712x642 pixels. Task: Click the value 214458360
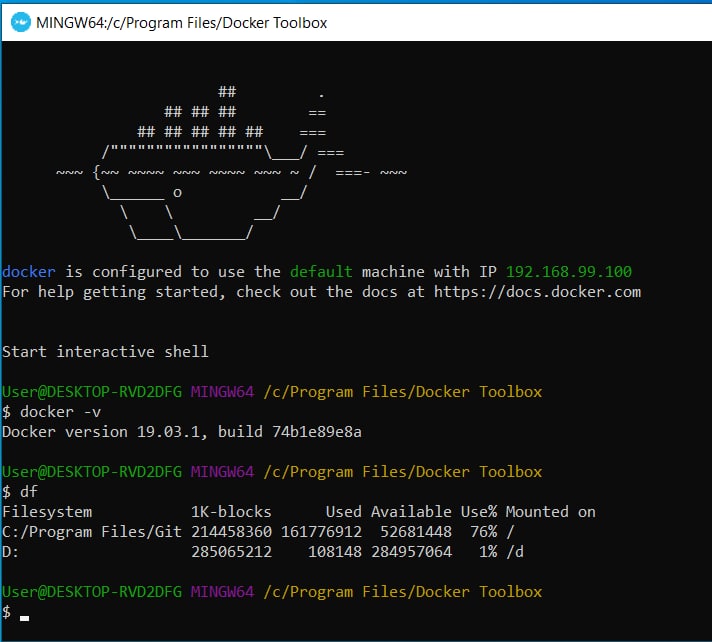tap(232, 531)
